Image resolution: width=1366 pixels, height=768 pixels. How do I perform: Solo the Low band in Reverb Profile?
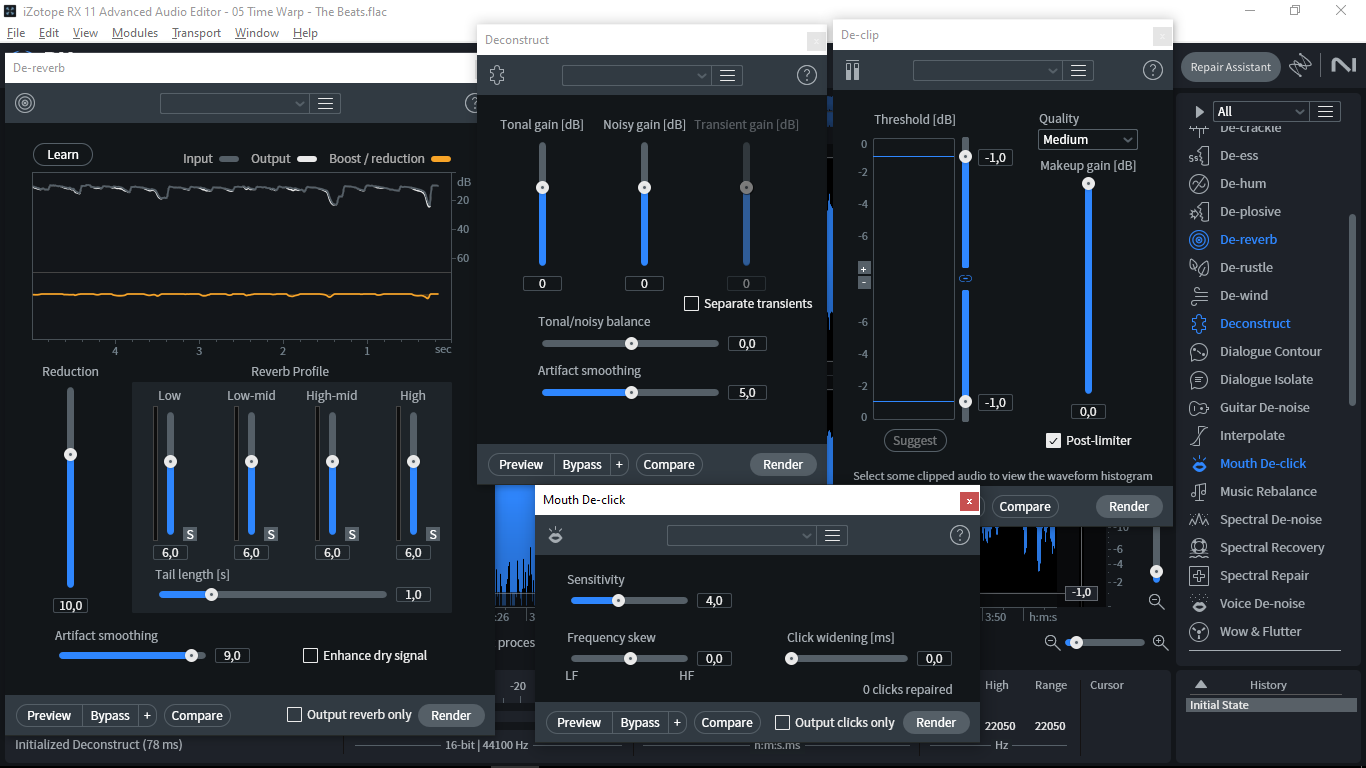(x=189, y=534)
